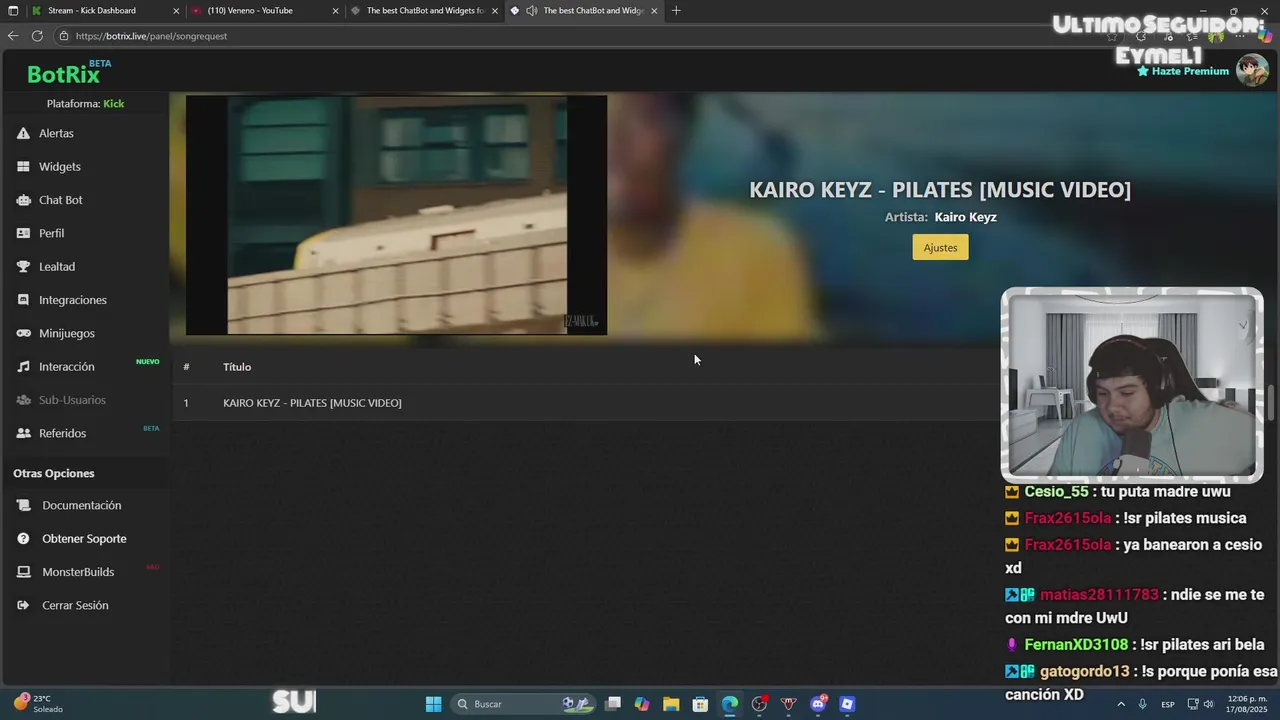Reload the page
Screen dimensions: 1280x720
(x=37, y=36)
